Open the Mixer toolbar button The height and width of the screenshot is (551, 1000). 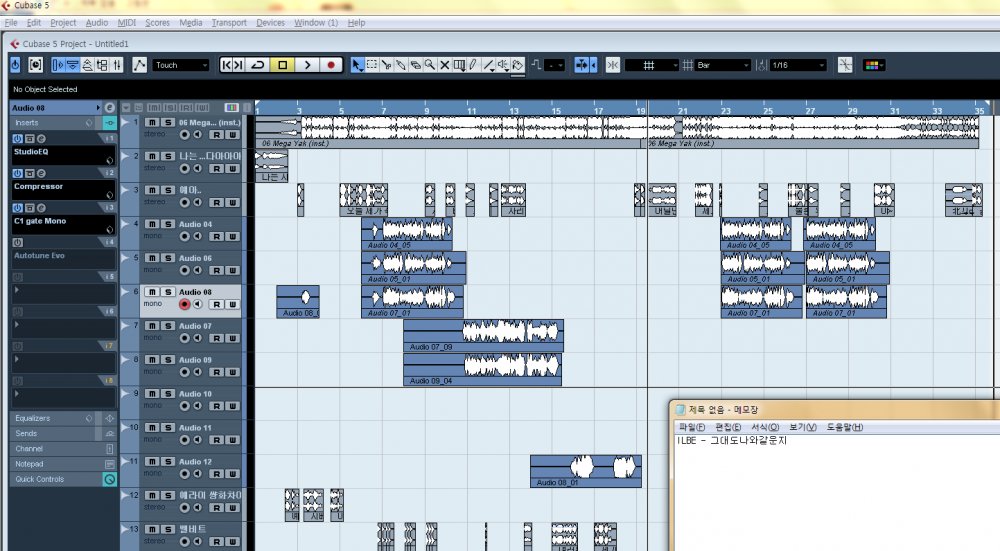pyautogui.click(x=117, y=65)
